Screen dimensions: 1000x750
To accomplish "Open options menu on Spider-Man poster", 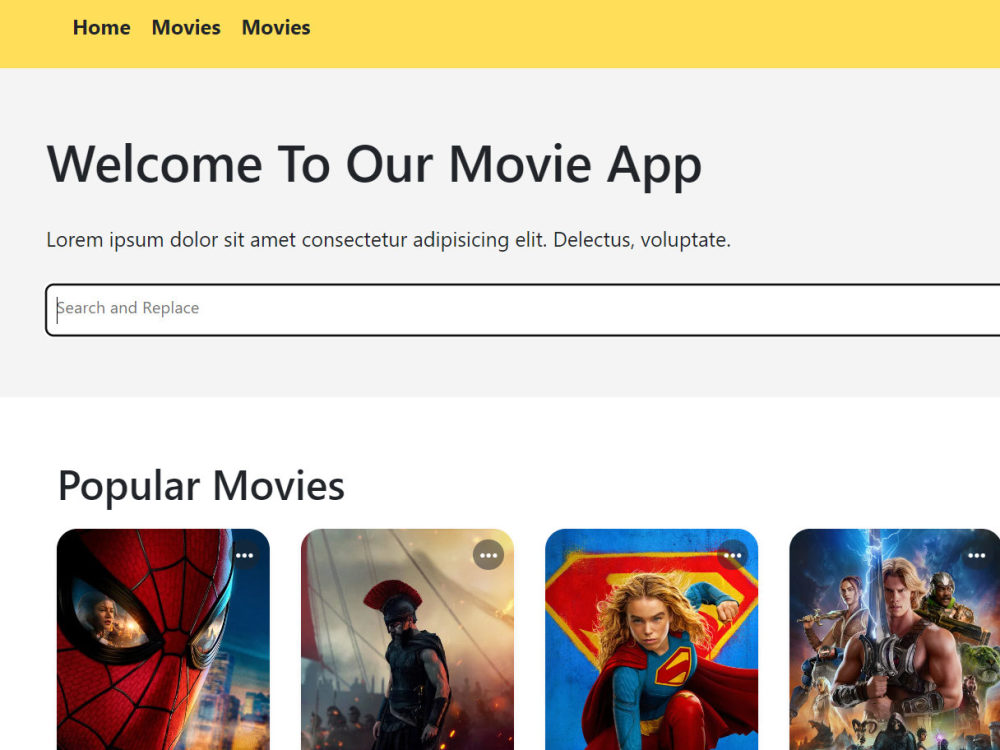I will (x=244, y=555).
